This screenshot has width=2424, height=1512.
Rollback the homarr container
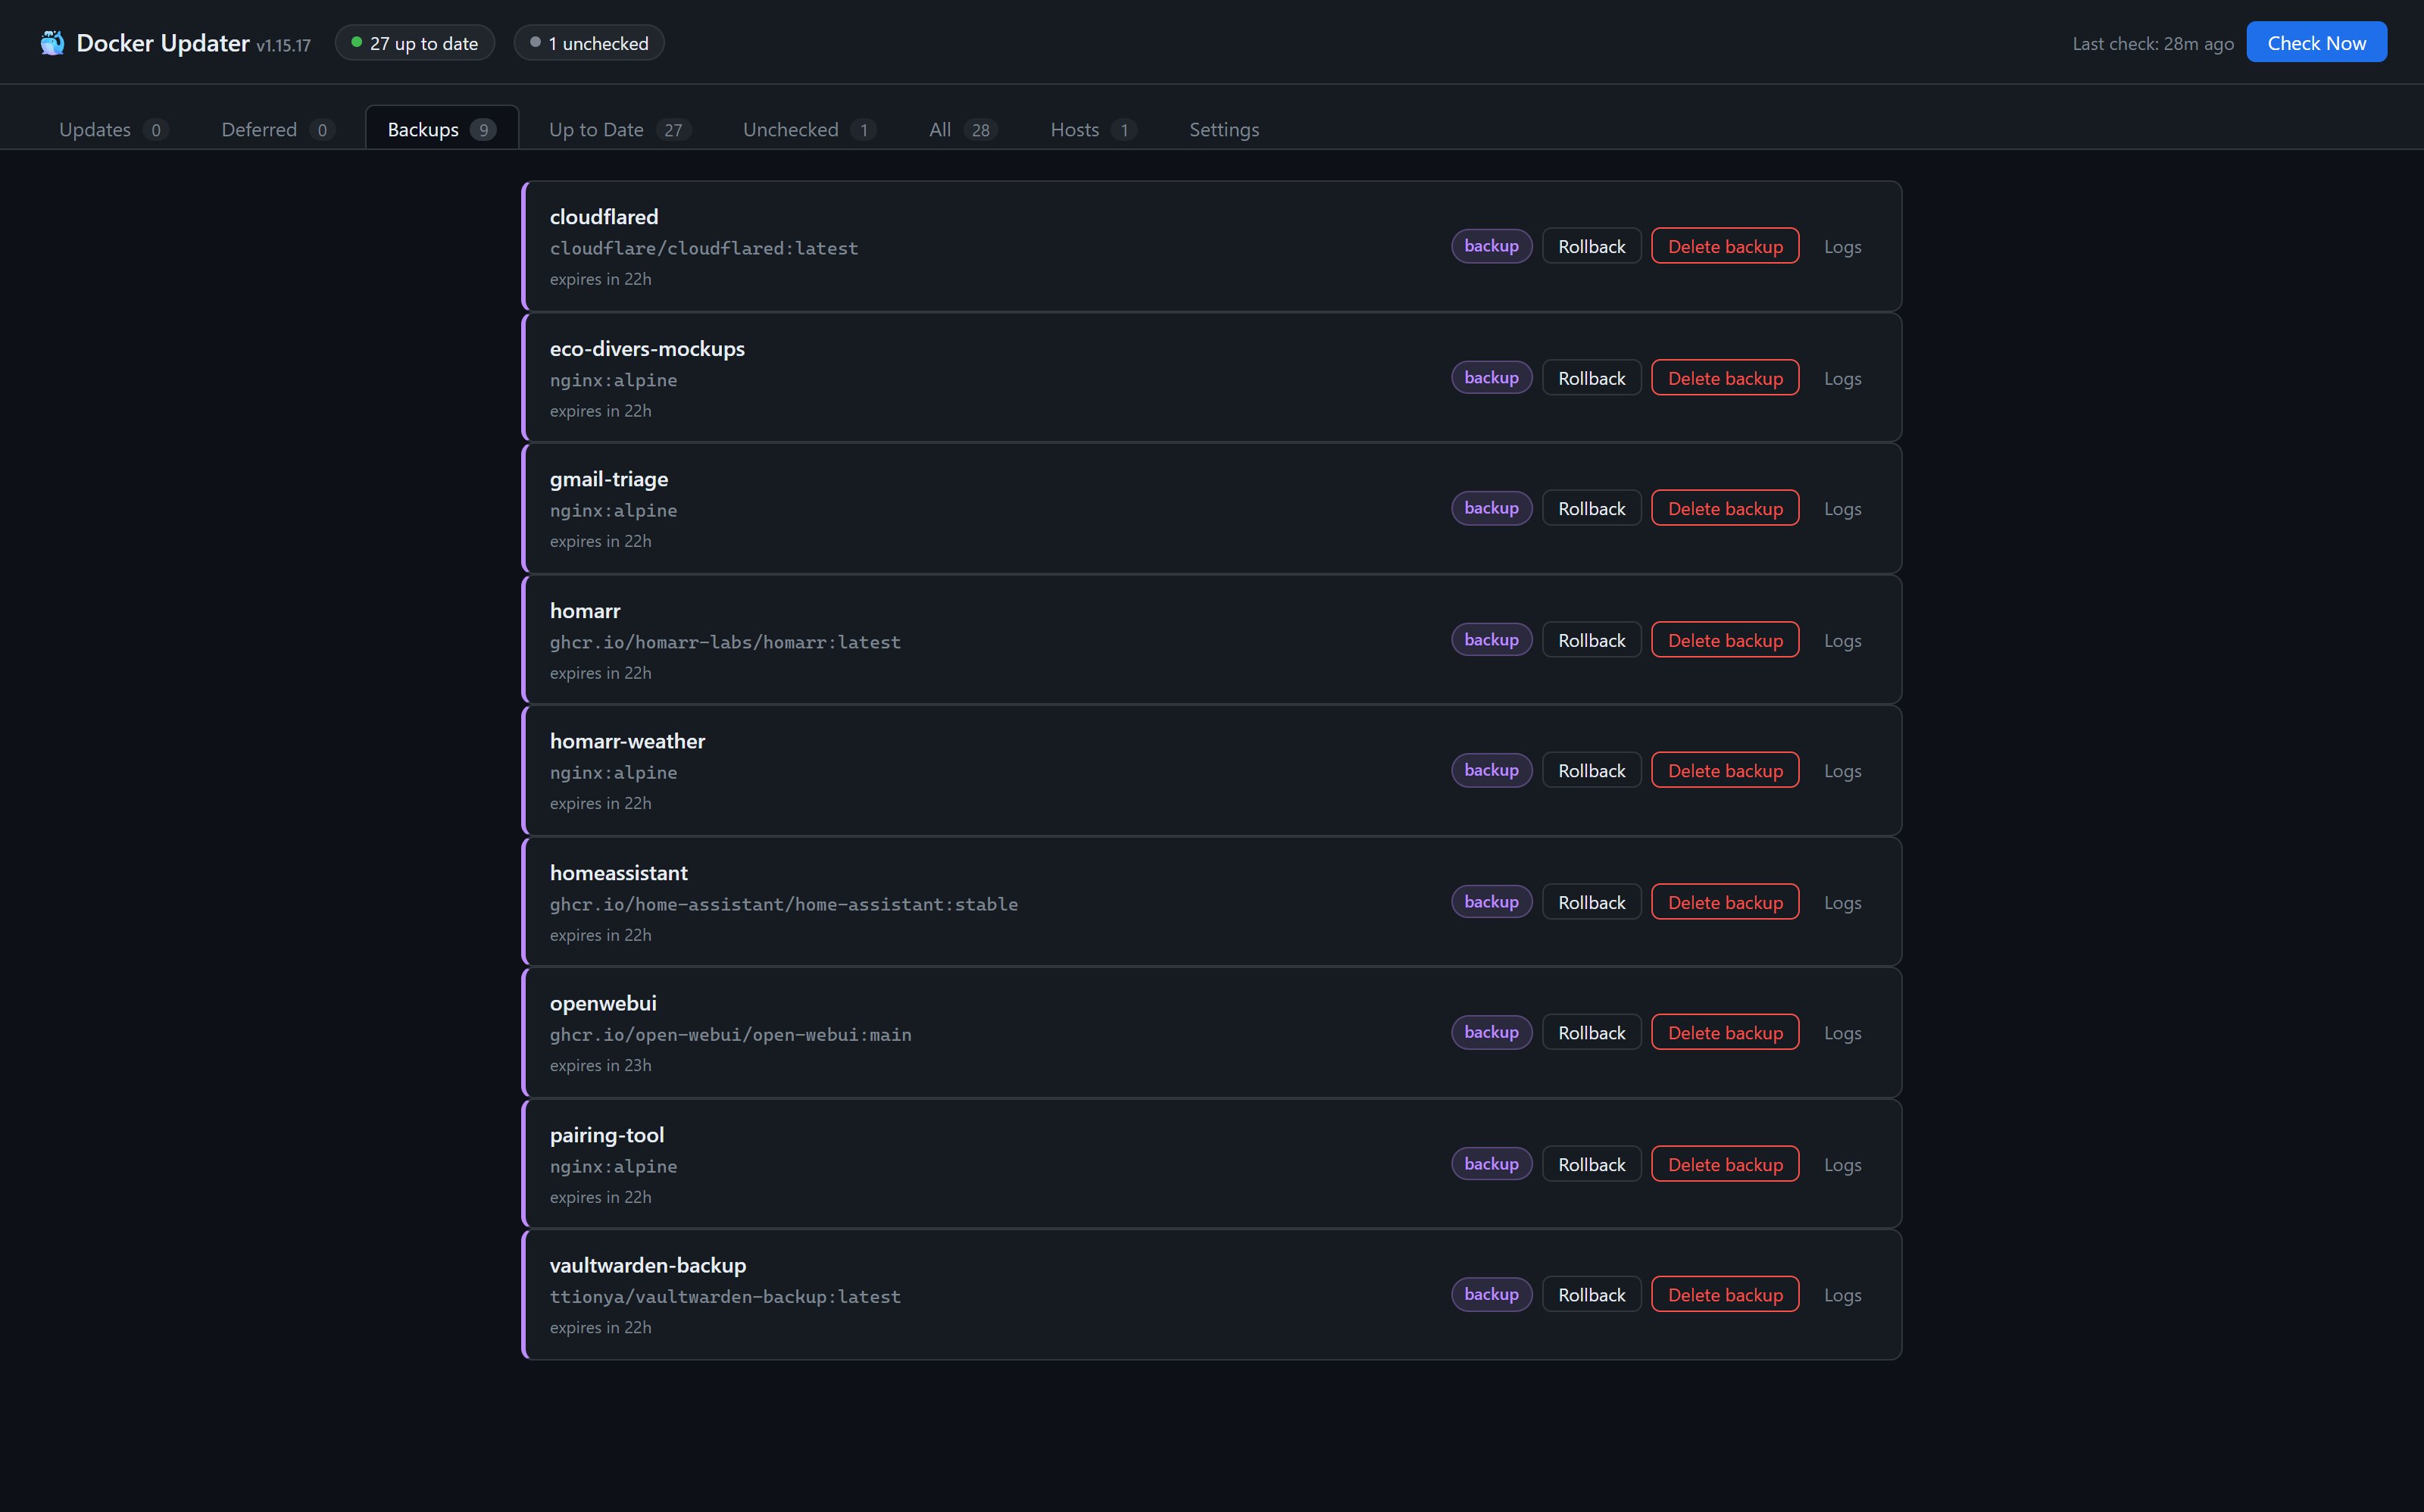pos(1592,640)
